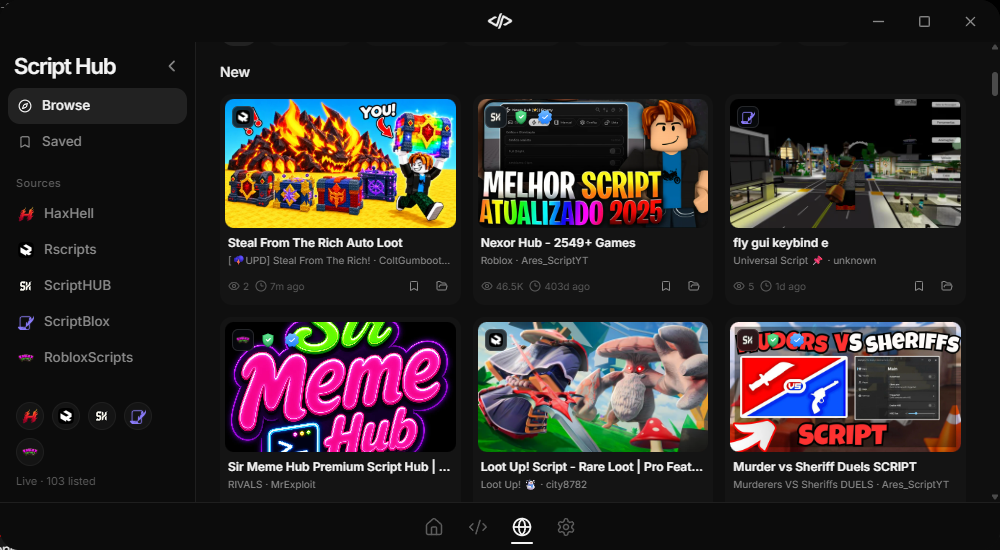Click the views count on Nexor Hub card

(503, 286)
